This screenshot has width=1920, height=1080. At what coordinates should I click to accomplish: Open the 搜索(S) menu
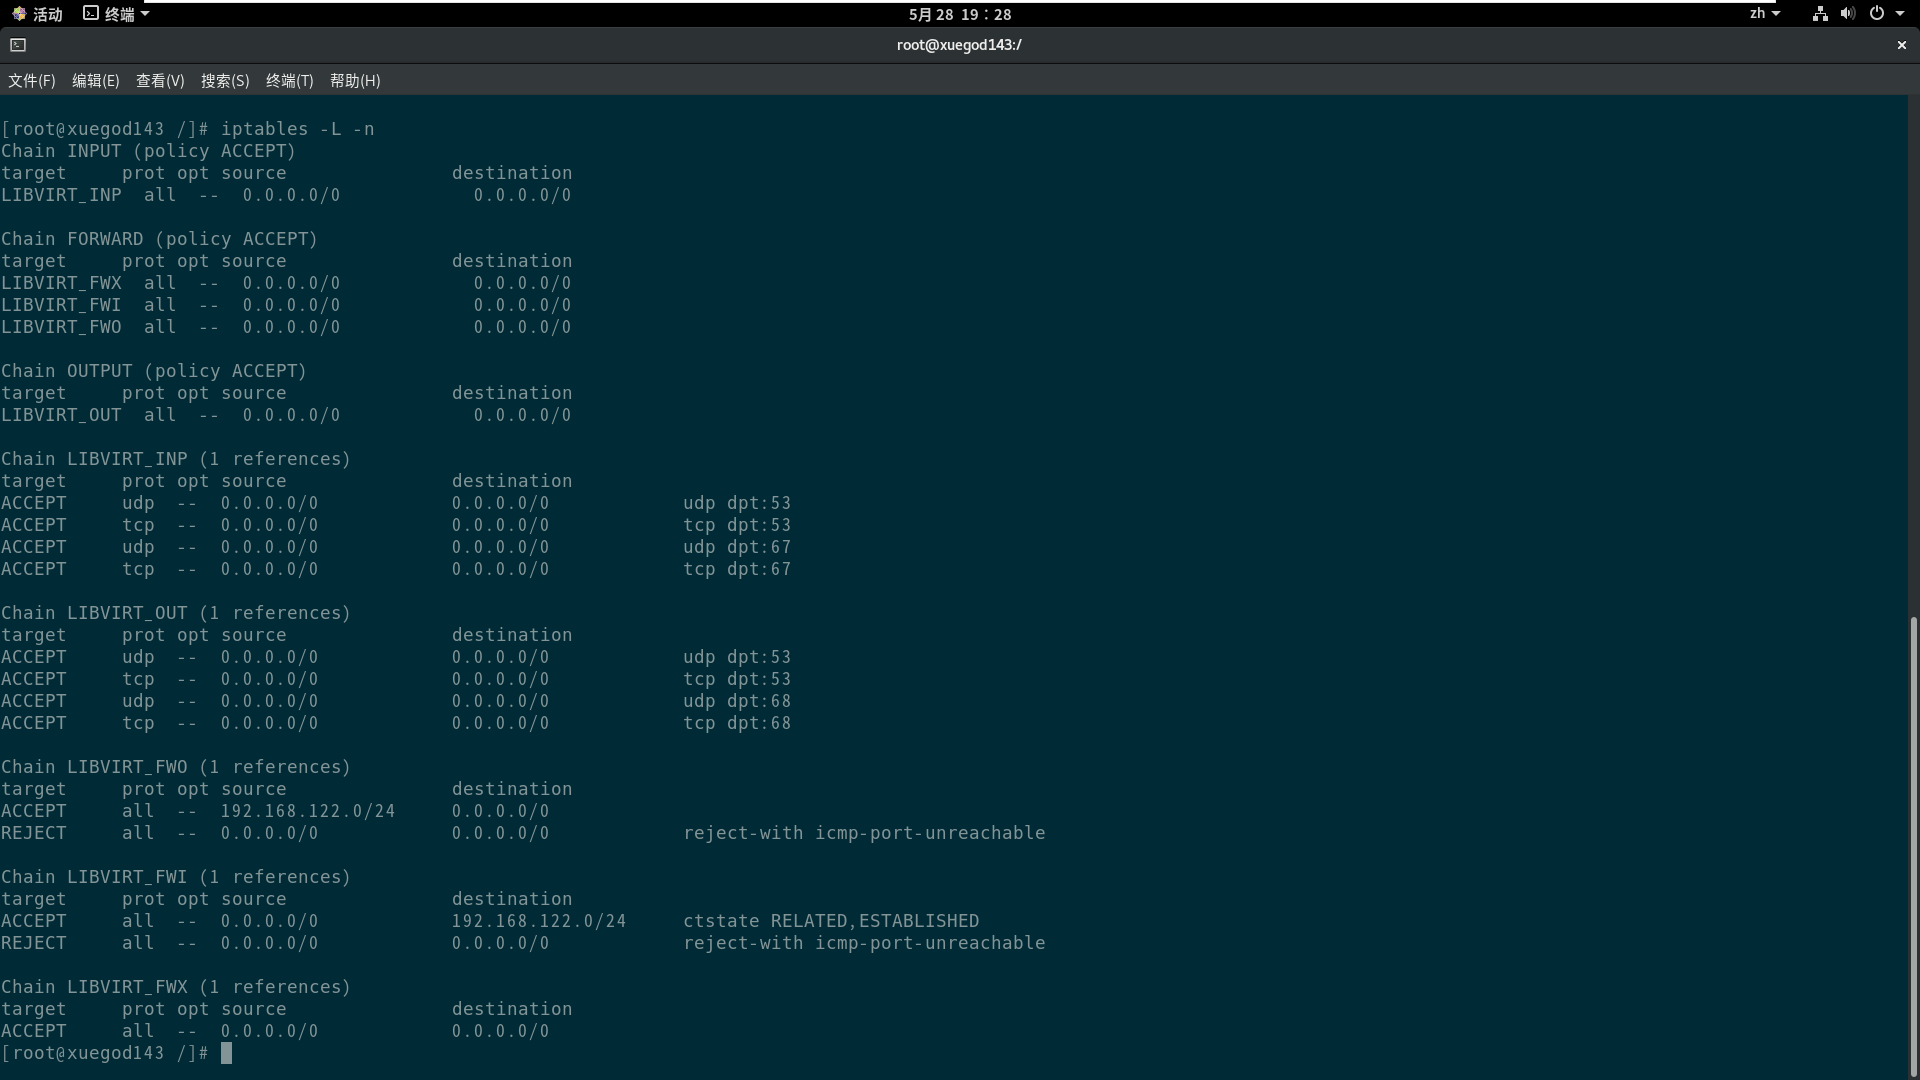coord(225,81)
